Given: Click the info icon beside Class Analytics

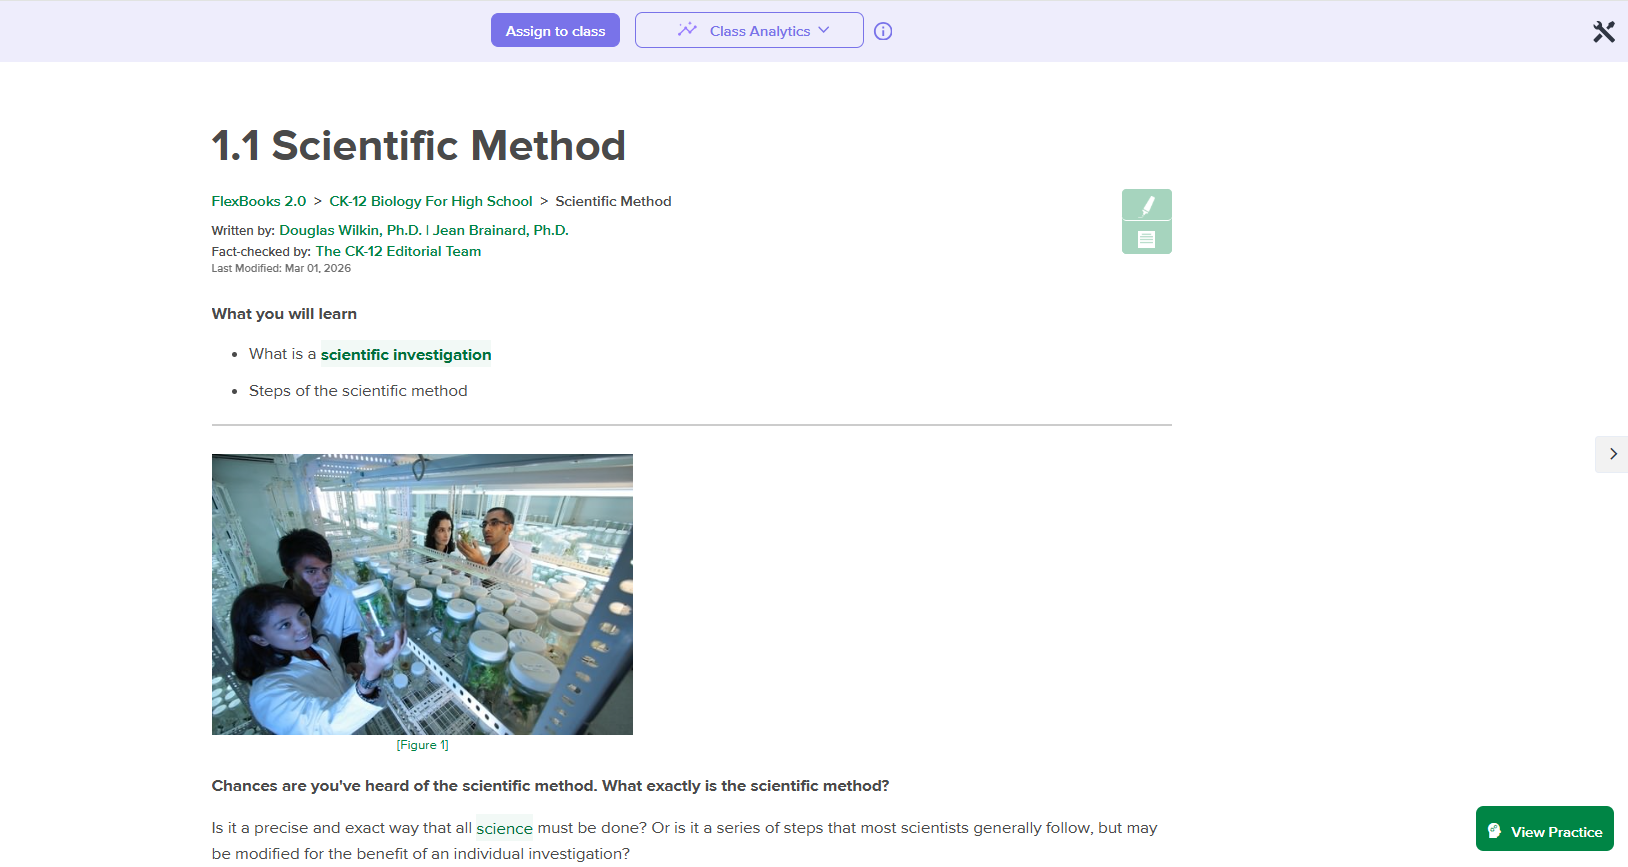Looking at the screenshot, I should tap(883, 31).
